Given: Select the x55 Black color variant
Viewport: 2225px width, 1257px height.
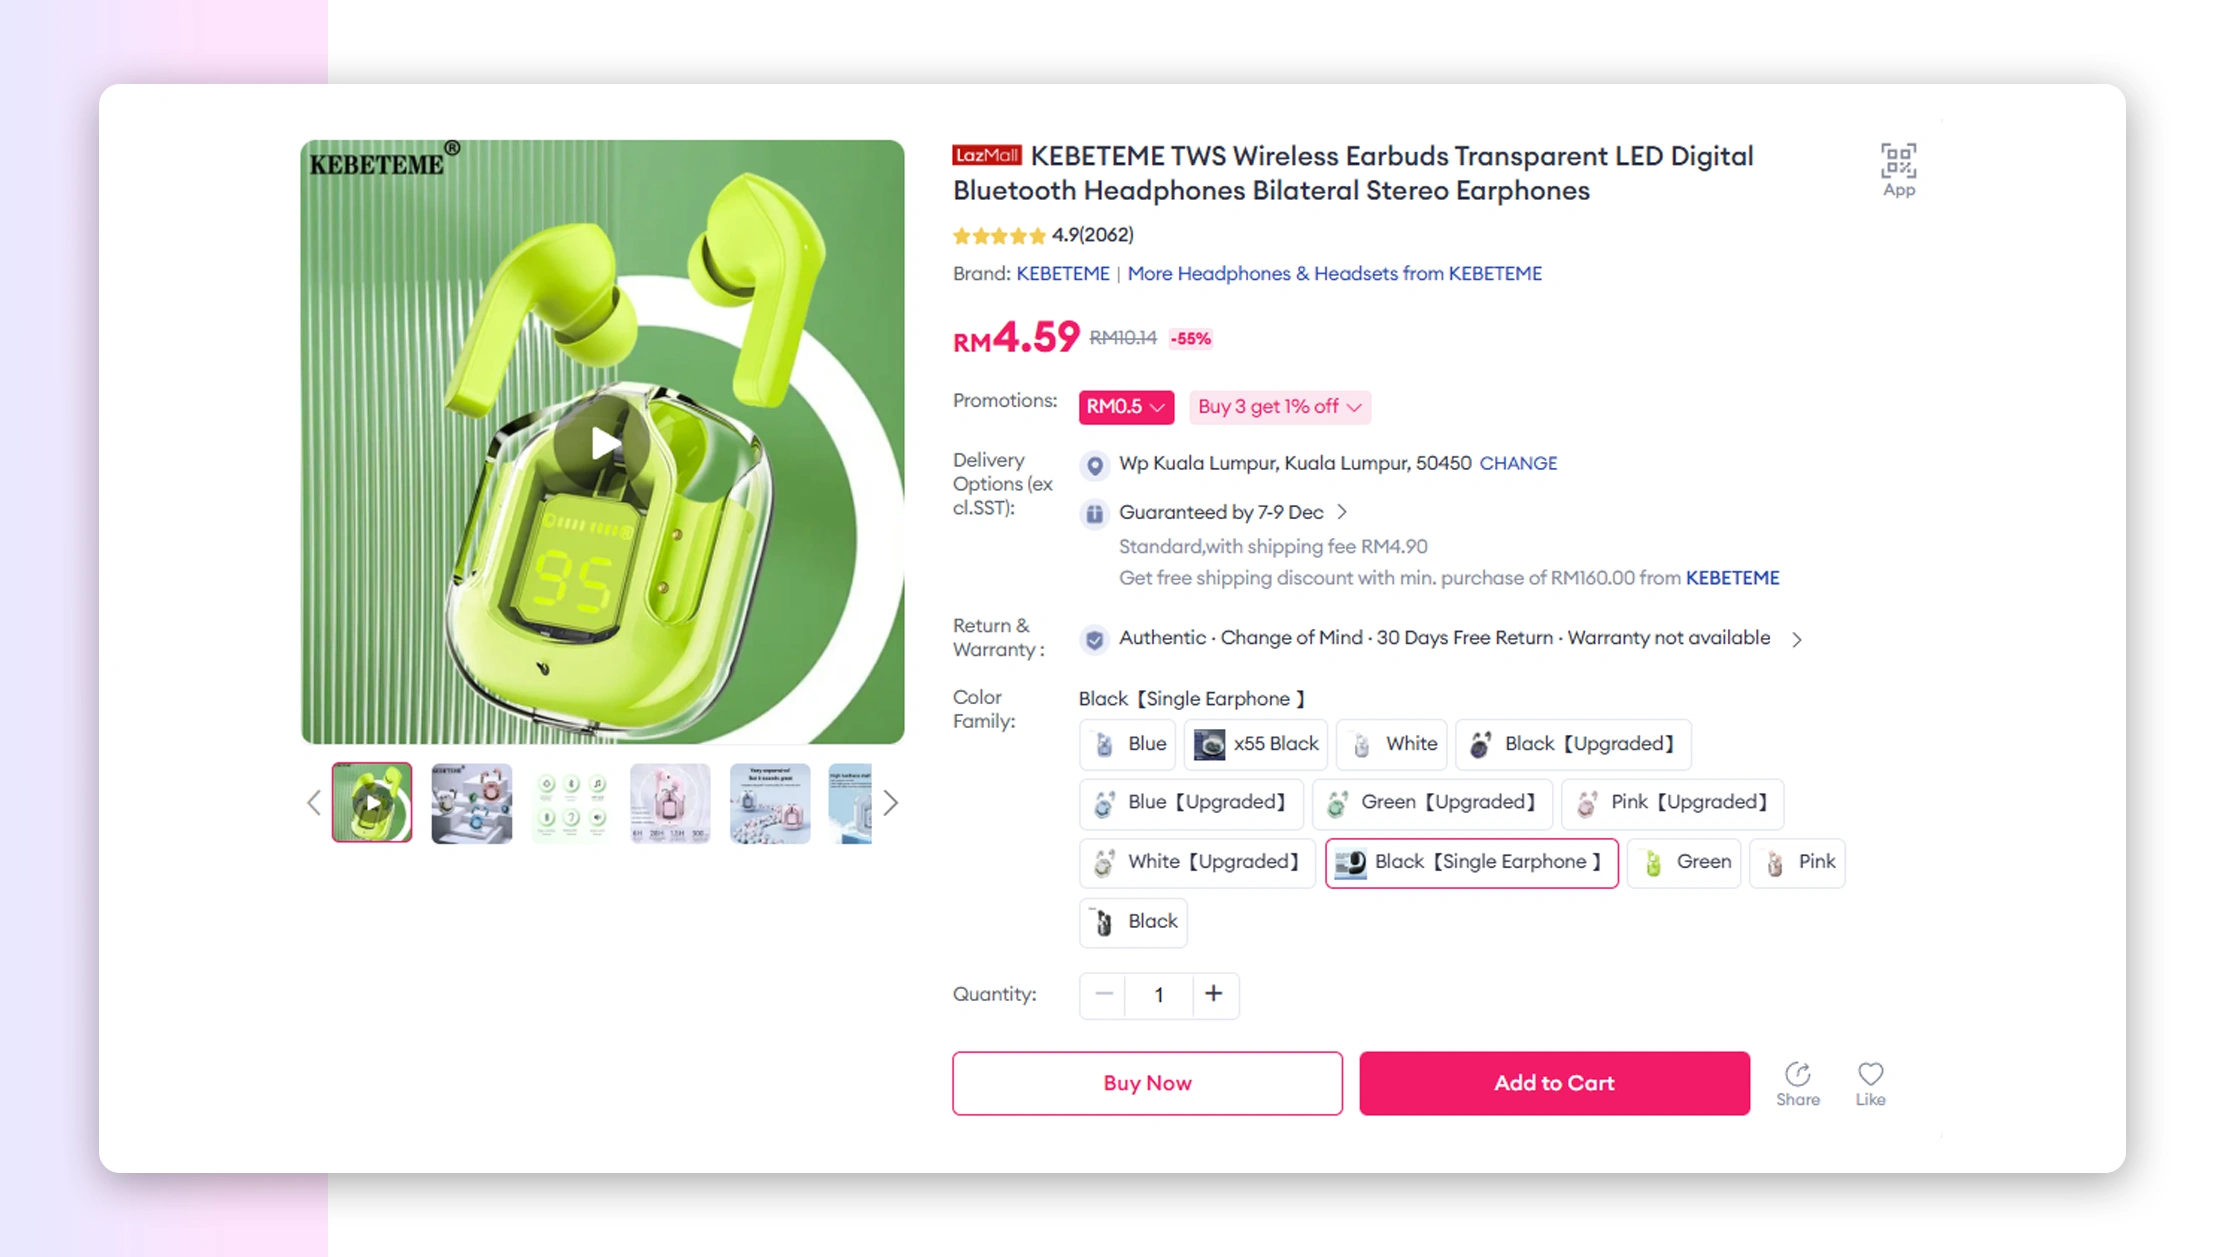Looking at the screenshot, I should [1256, 744].
